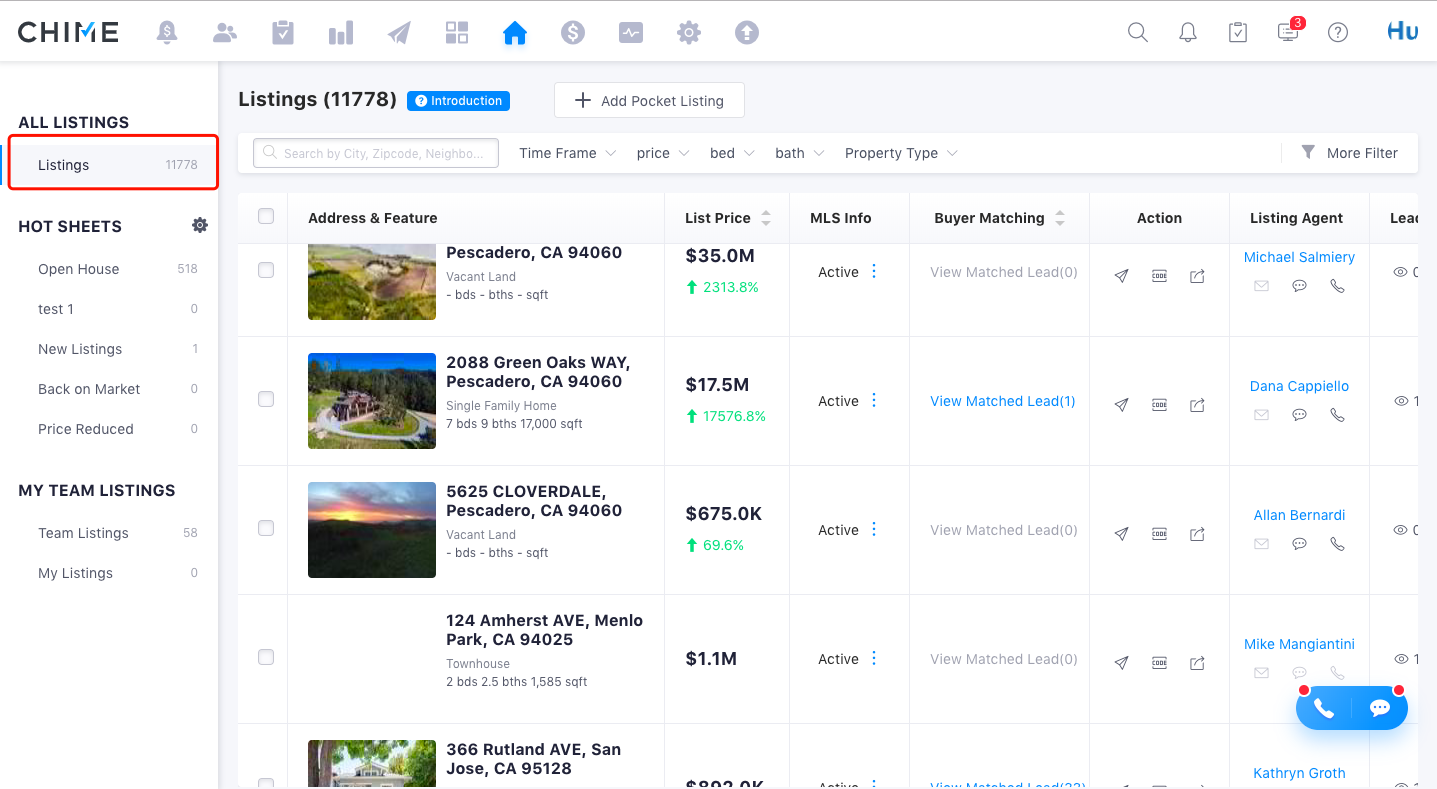Select Open House hot sheet
The image size is (1437, 789).
point(79,269)
